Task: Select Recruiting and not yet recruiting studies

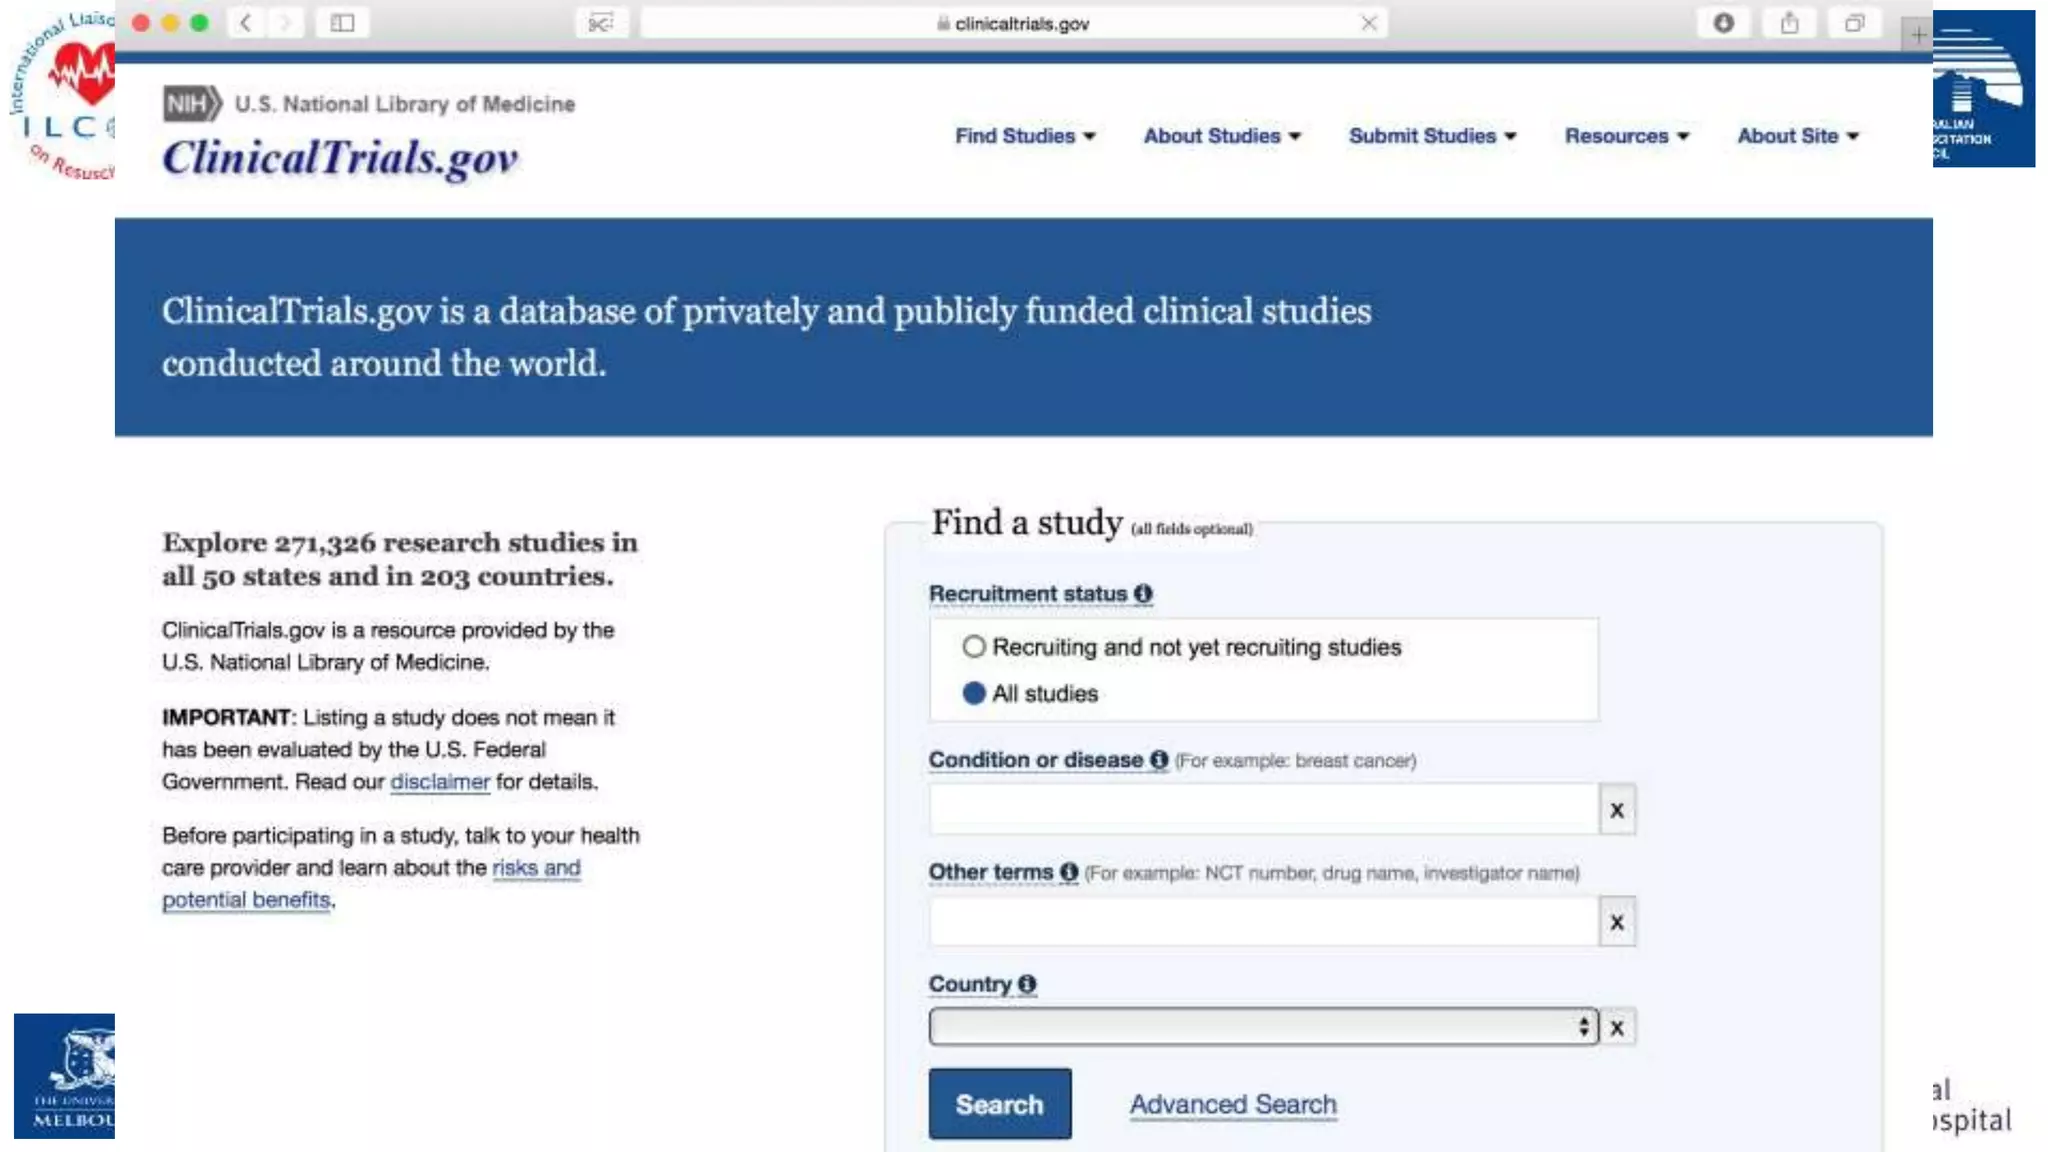Action: coord(974,647)
